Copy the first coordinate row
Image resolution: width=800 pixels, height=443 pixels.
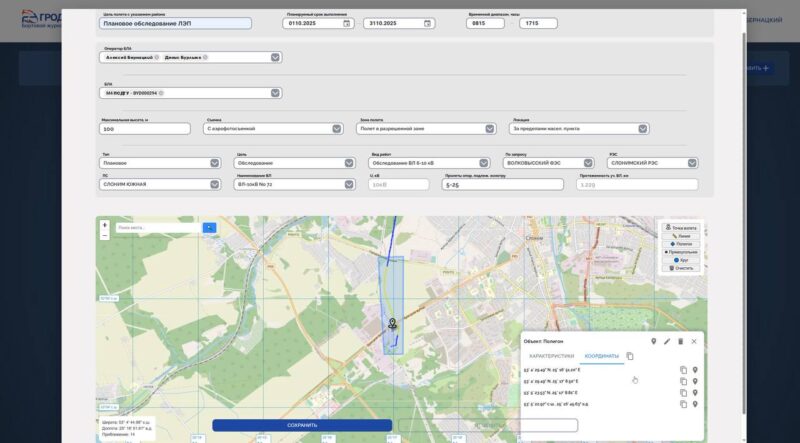(x=683, y=370)
